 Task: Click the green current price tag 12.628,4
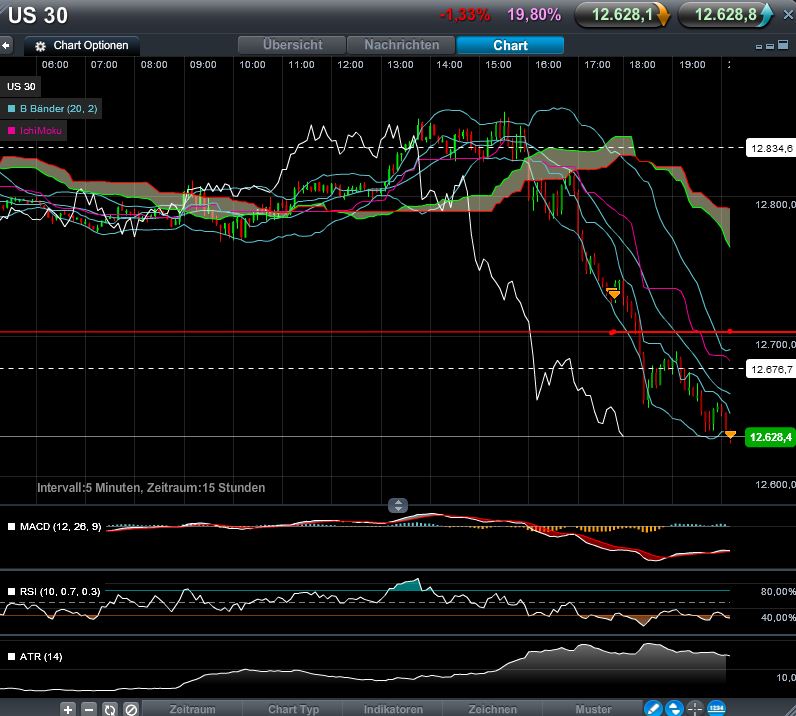770,437
